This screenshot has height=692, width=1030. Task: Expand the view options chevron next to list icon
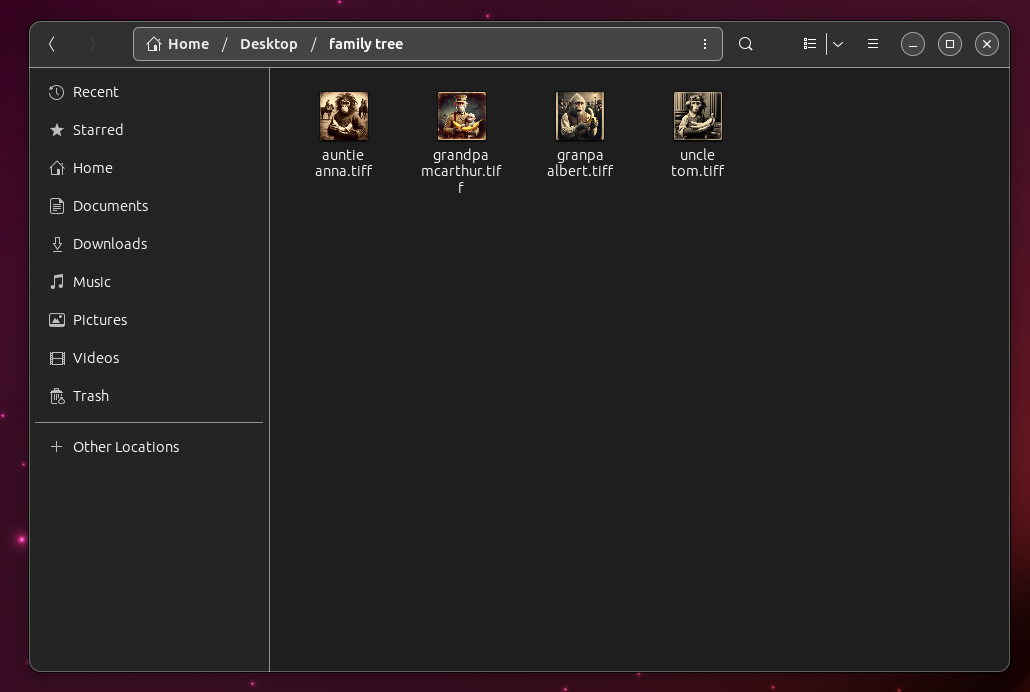[x=838, y=44]
